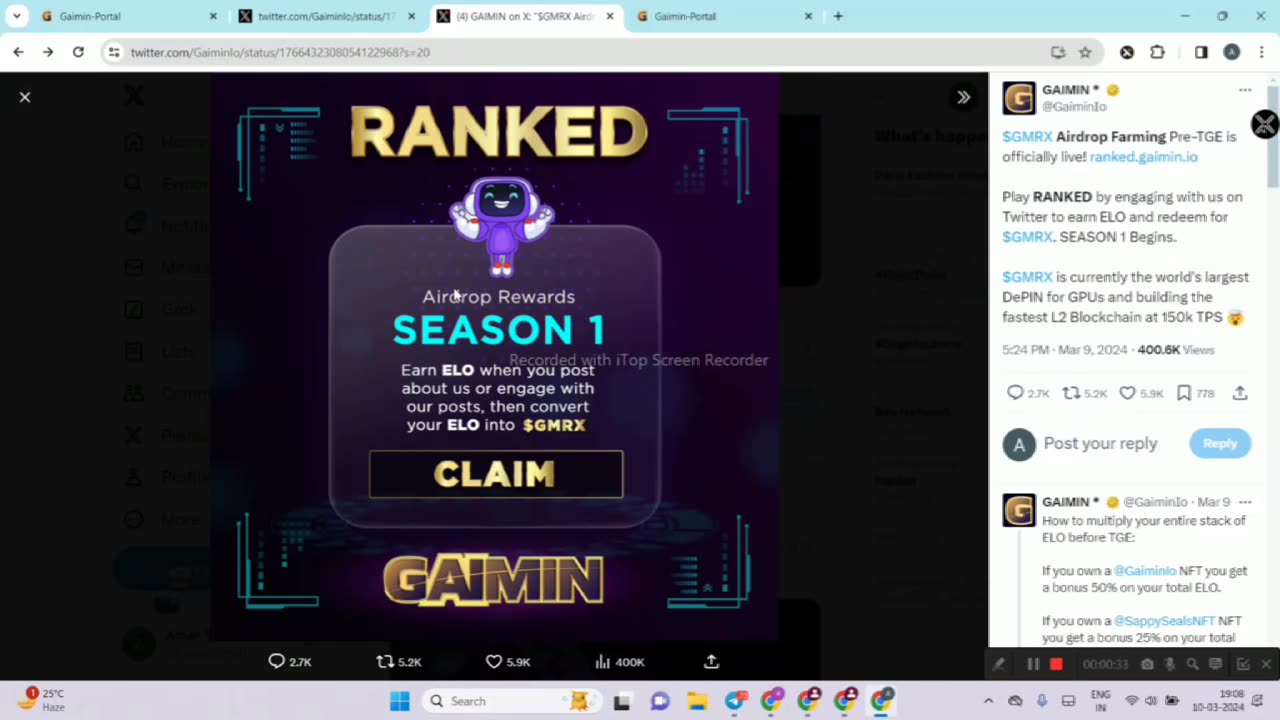Switch to the twitter.com/GaiminIo/status tab

click(x=326, y=16)
